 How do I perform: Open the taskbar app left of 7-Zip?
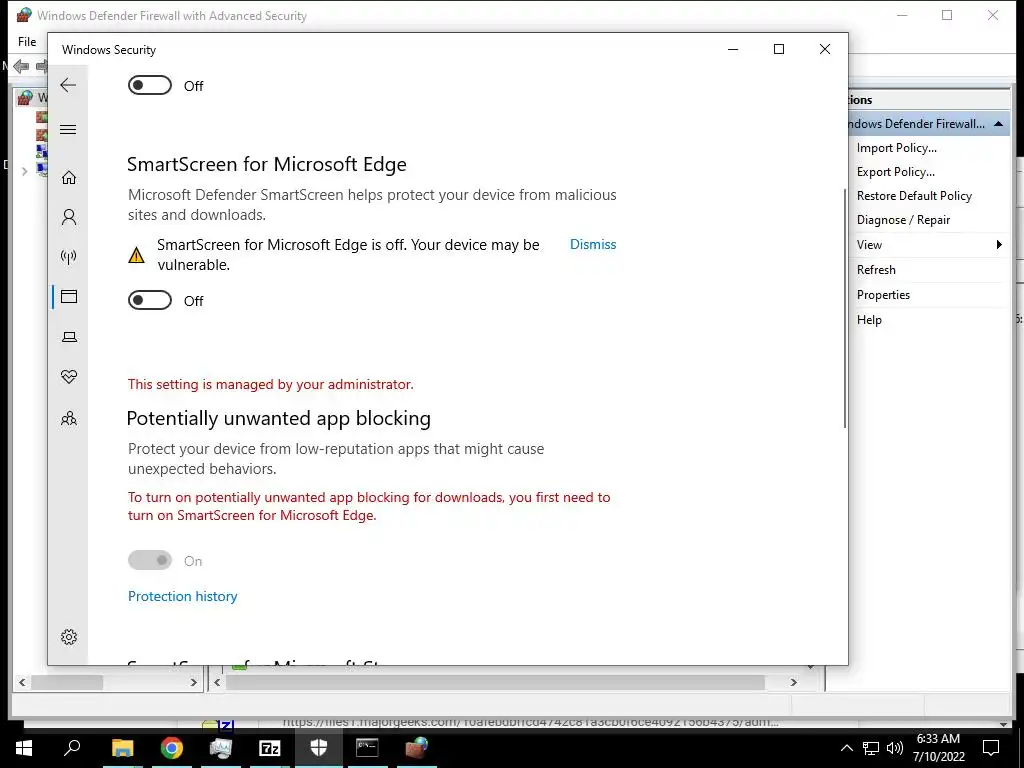pos(221,748)
